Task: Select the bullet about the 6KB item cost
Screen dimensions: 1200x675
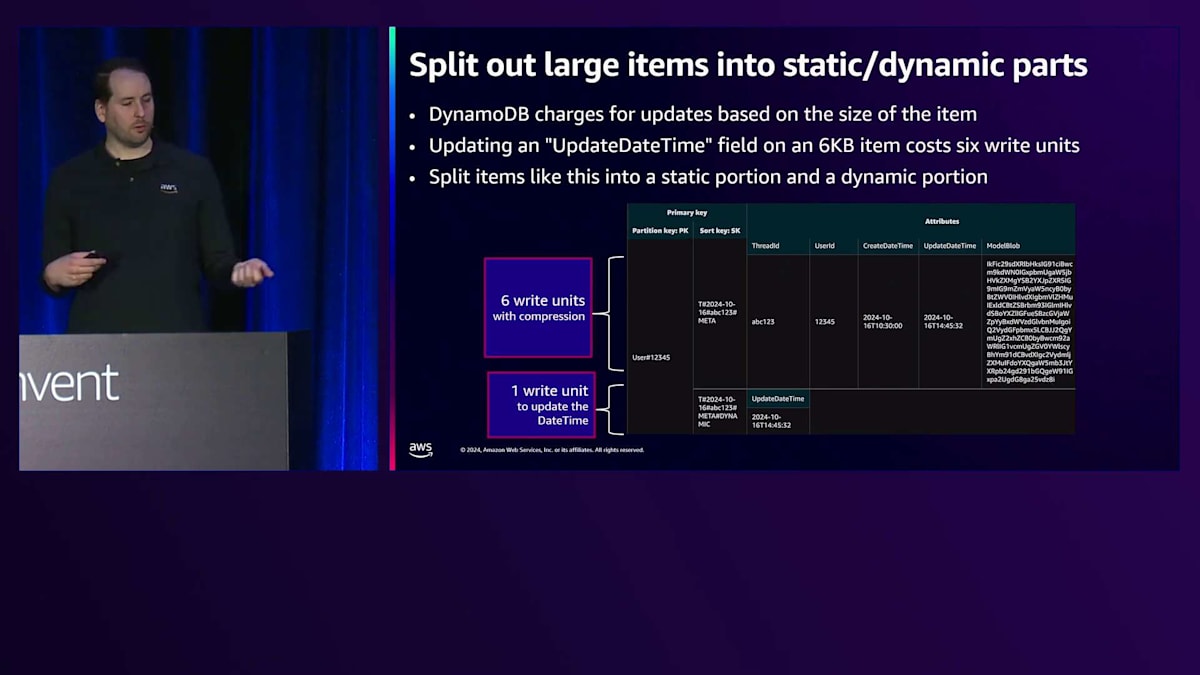Action: click(x=754, y=145)
